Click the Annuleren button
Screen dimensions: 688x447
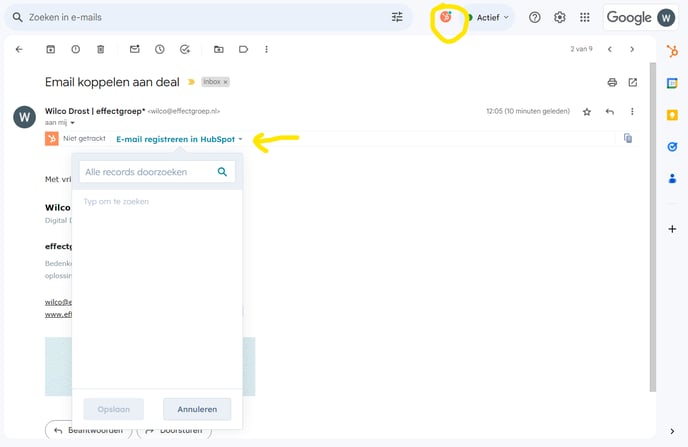click(x=197, y=409)
